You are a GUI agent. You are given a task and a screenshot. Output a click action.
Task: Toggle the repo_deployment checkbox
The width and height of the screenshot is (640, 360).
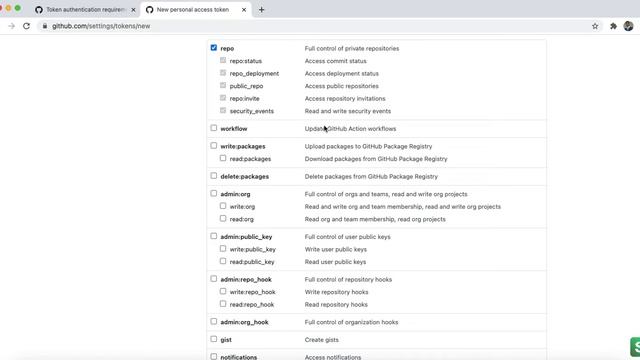pyautogui.click(x=223, y=73)
